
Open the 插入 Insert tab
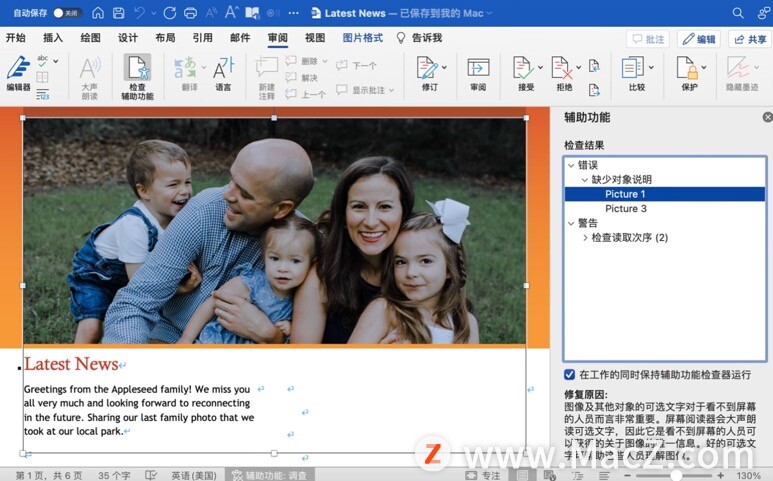(53, 37)
